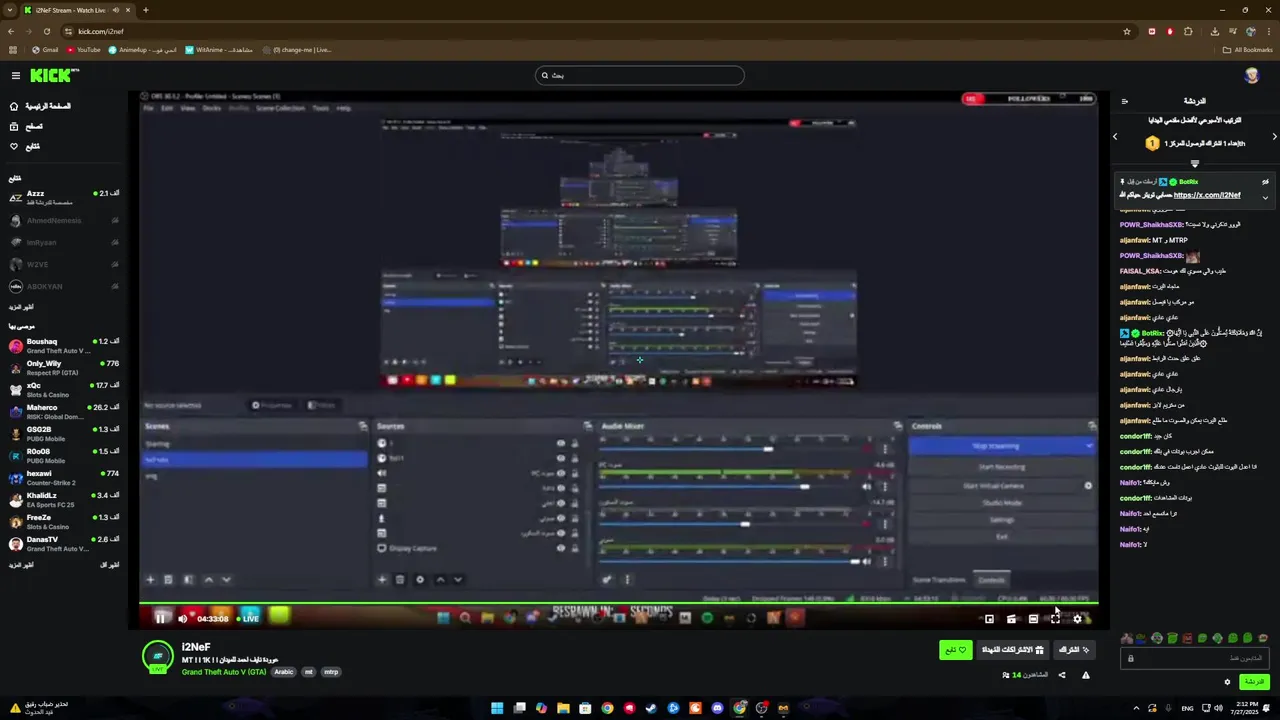Open the Azzz followed channel

pyautogui.click(x=64, y=197)
